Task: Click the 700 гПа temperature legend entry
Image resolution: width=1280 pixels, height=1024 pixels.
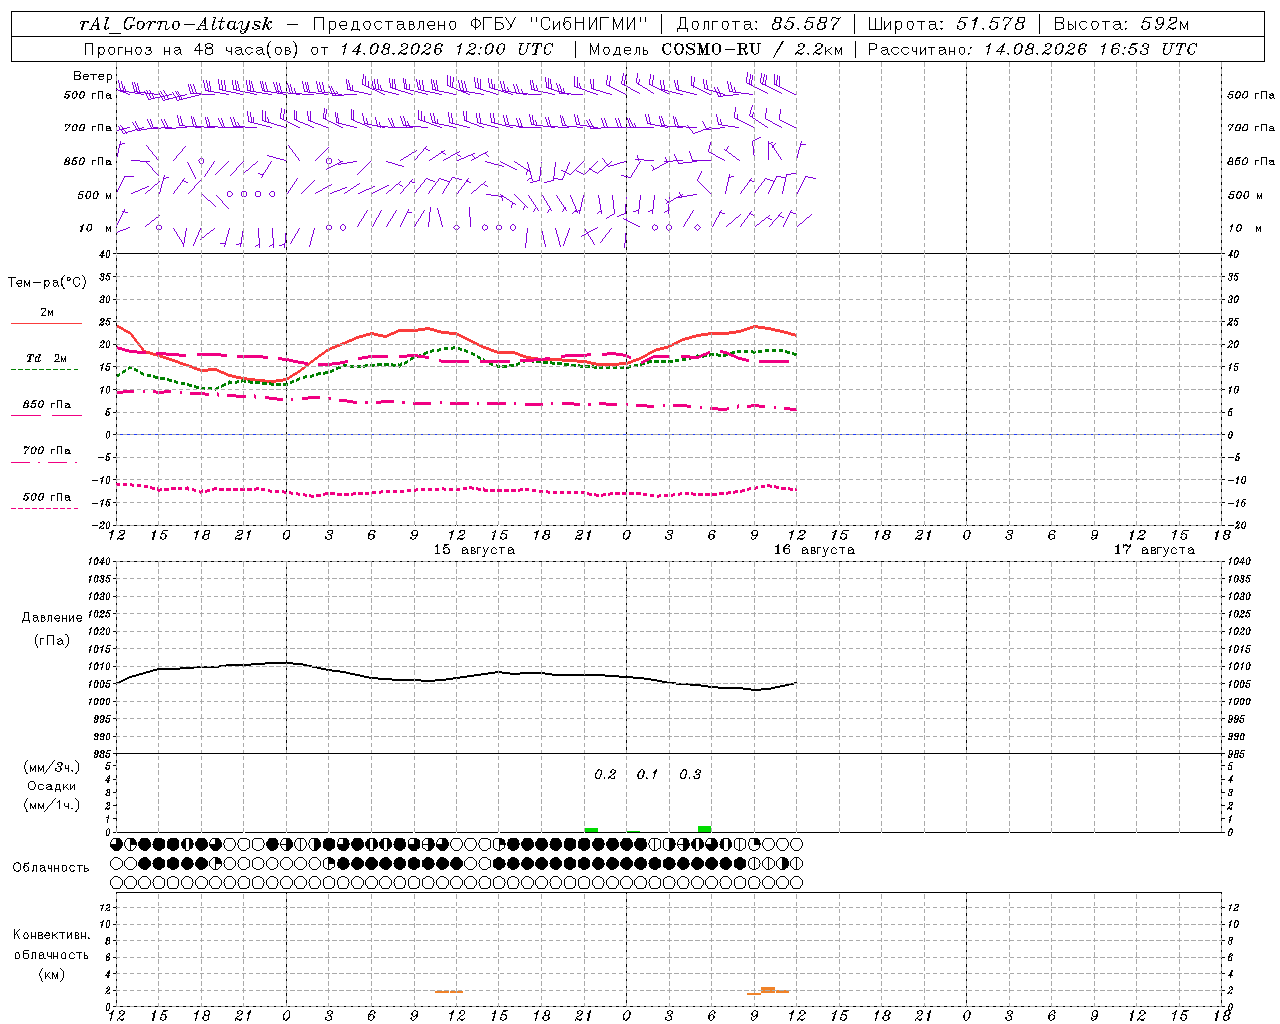Action: point(46,454)
